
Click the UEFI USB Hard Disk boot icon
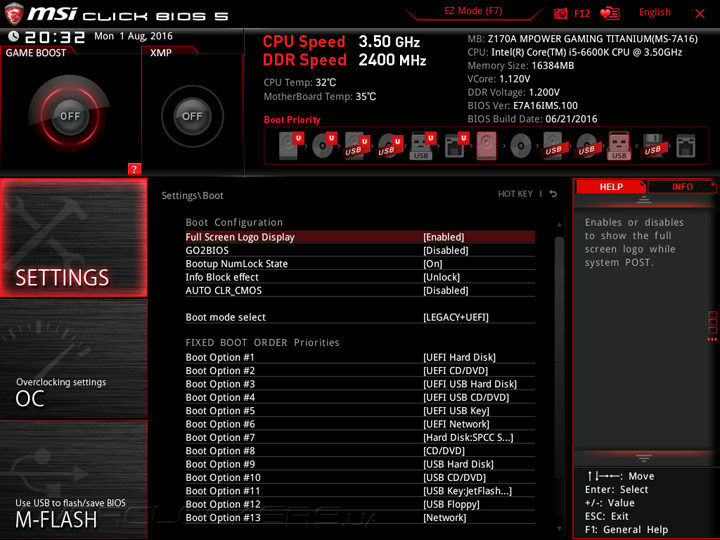(357, 146)
